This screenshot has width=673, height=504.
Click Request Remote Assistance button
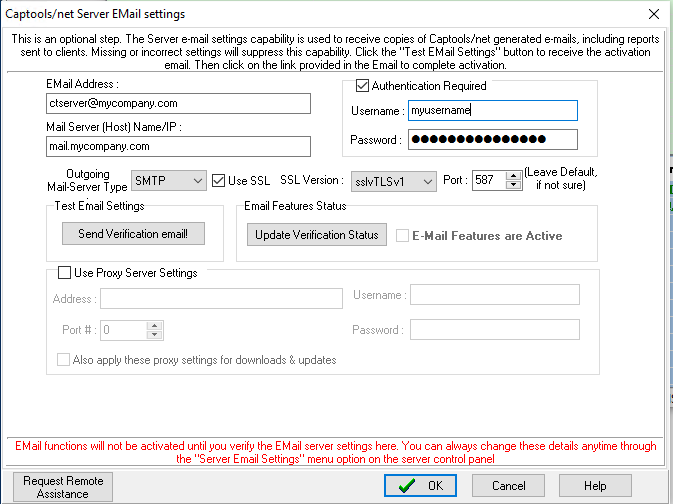point(63,487)
